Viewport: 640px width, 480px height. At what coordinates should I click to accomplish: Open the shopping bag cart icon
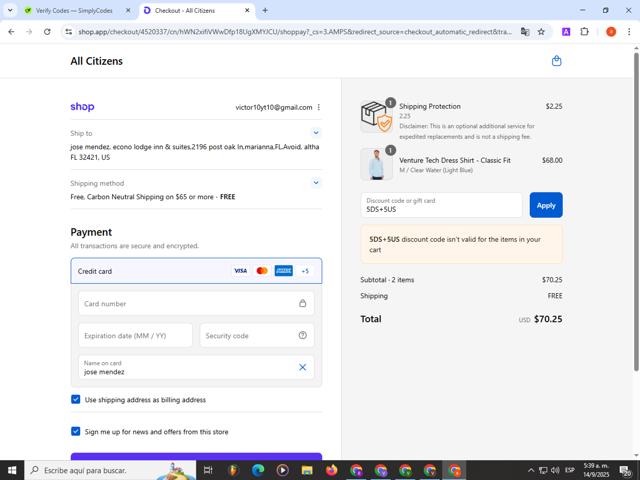556,61
